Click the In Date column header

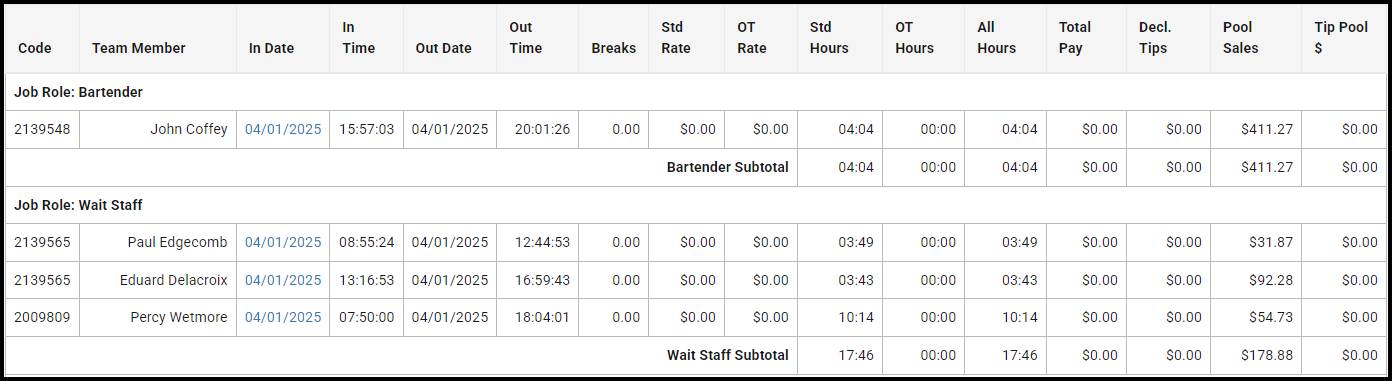(271, 48)
